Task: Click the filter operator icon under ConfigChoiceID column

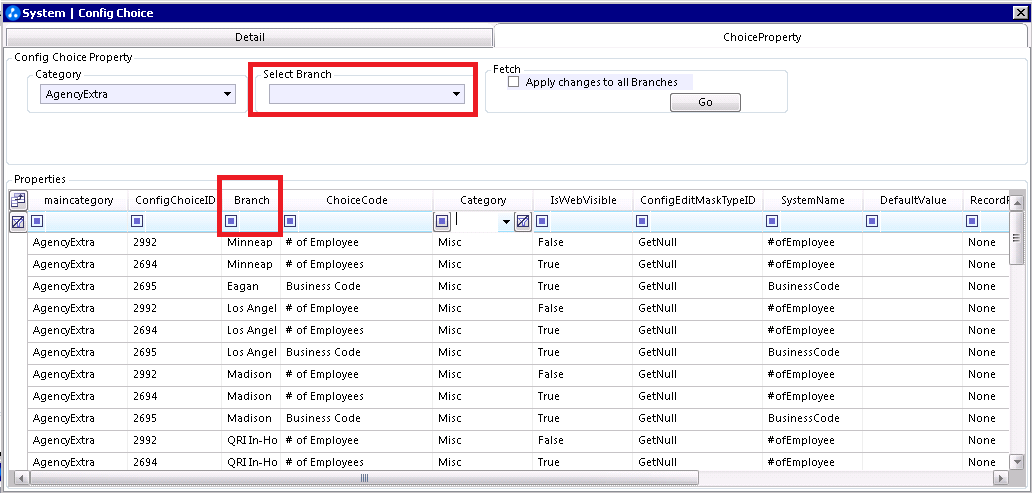Action: point(138,221)
